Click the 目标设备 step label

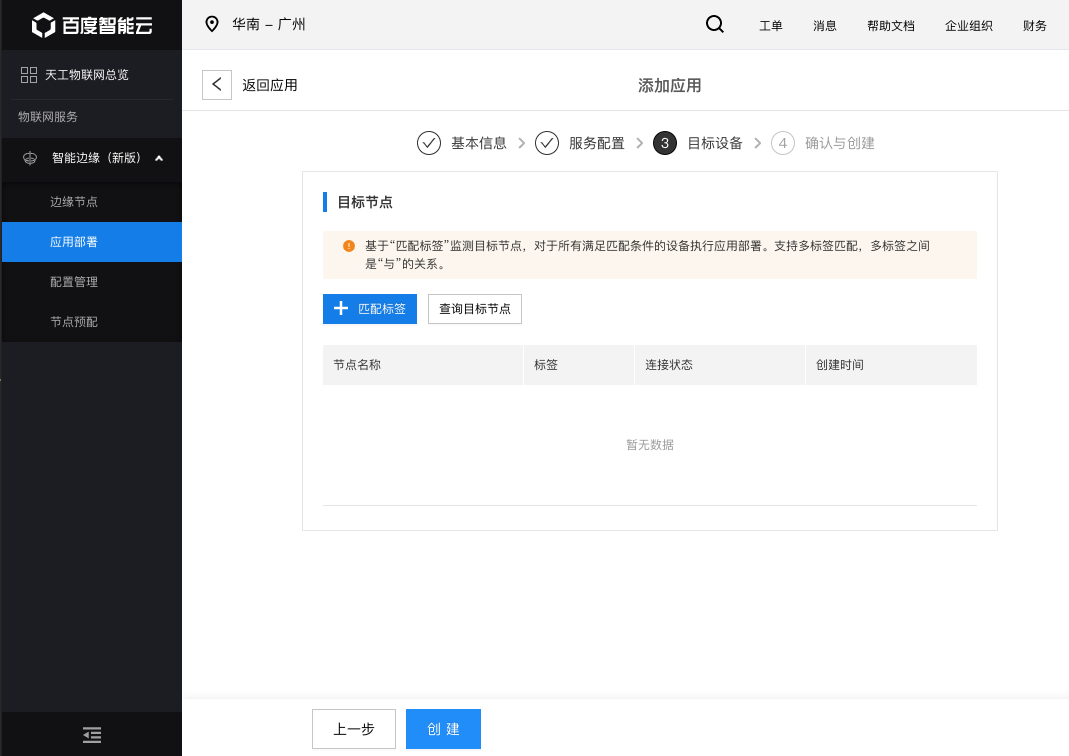click(x=714, y=143)
